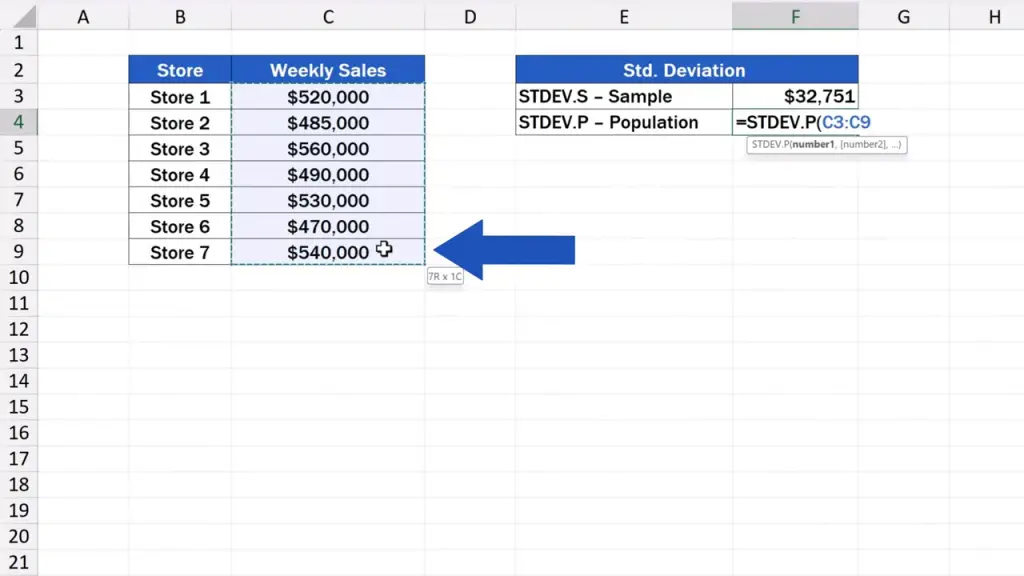Select the $32,751 result cell
The height and width of the screenshot is (576, 1024).
794,97
